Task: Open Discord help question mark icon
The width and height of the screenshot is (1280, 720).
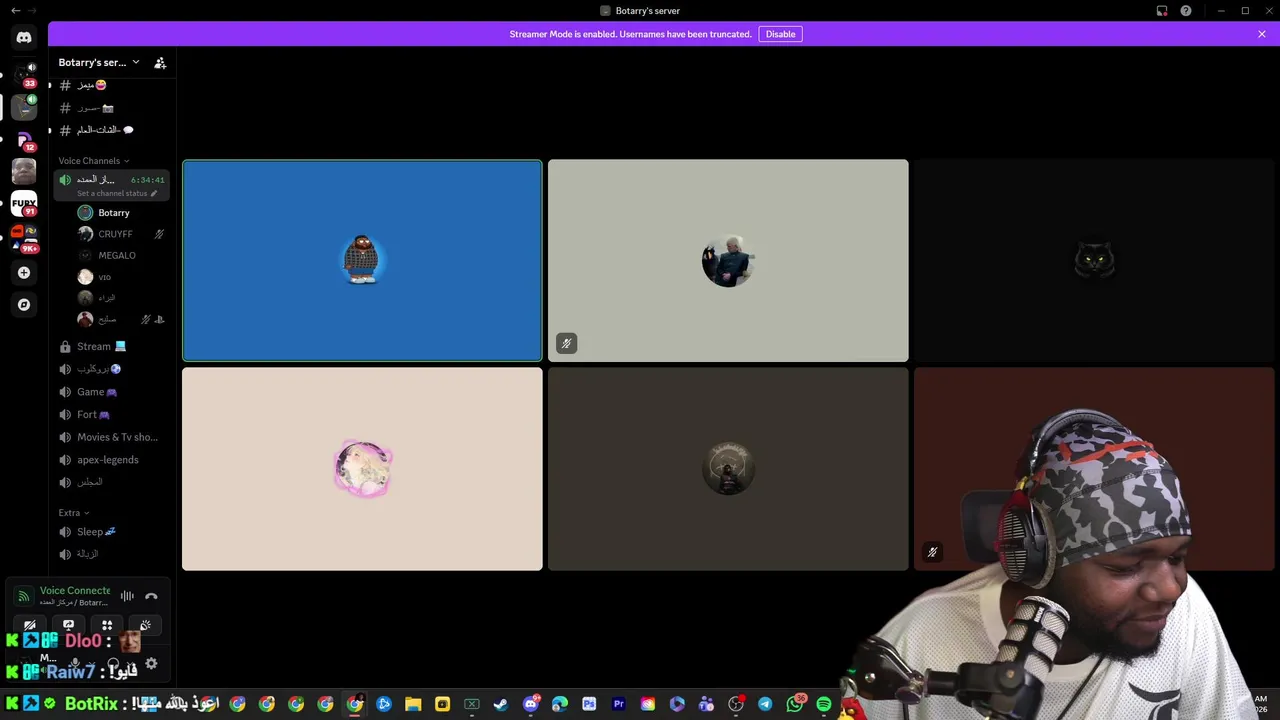Action: pos(1186,11)
